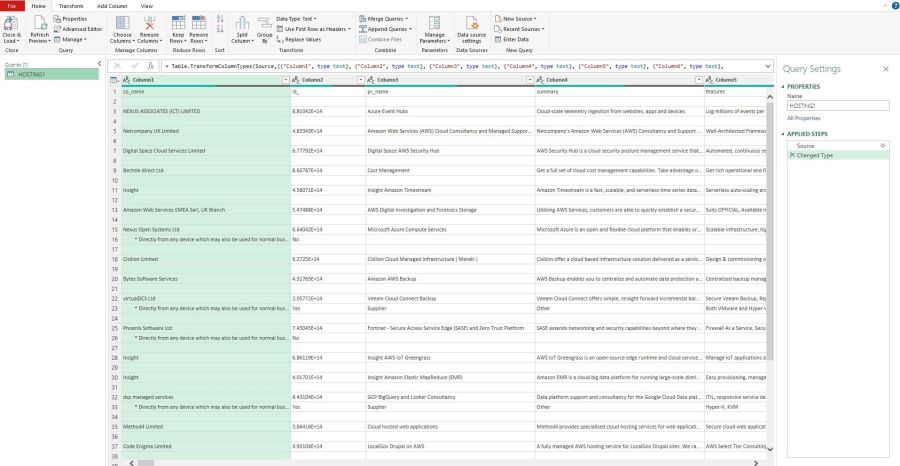The image size is (900, 466).
Task: Sort ascending with the A-Z icon
Action: [x=220, y=19]
